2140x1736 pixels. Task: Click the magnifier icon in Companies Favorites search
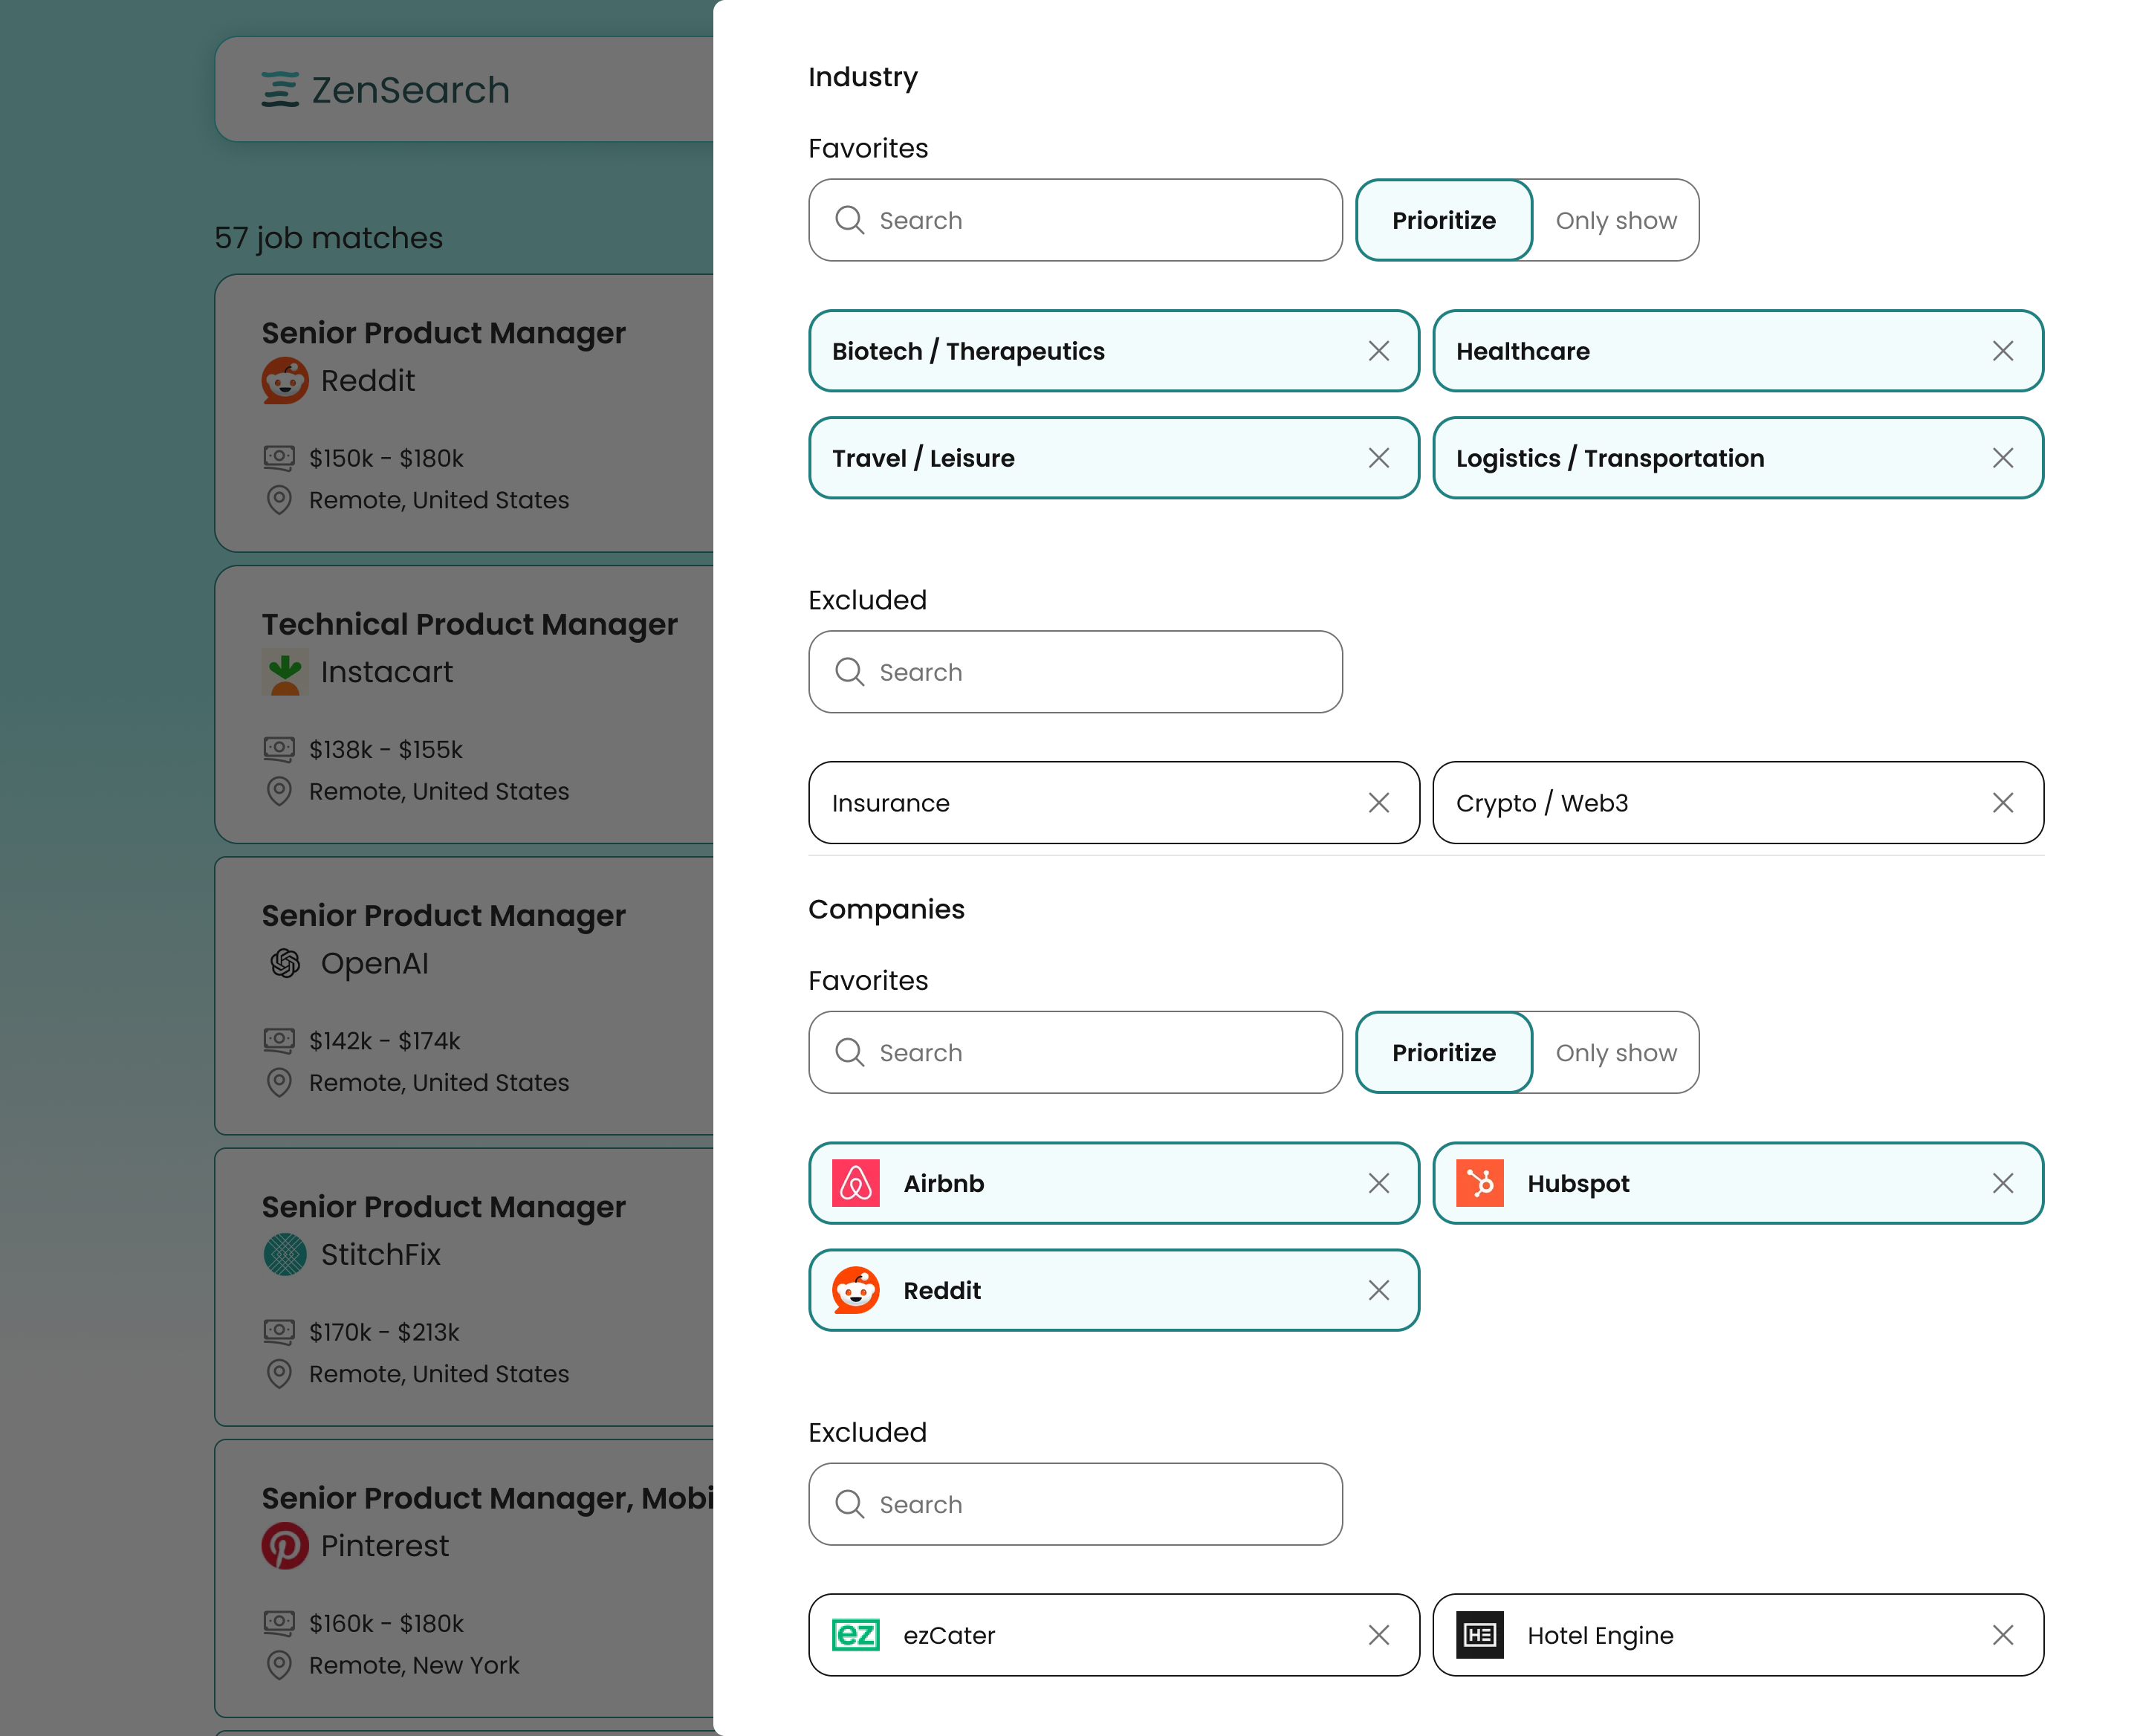(x=849, y=1052)
